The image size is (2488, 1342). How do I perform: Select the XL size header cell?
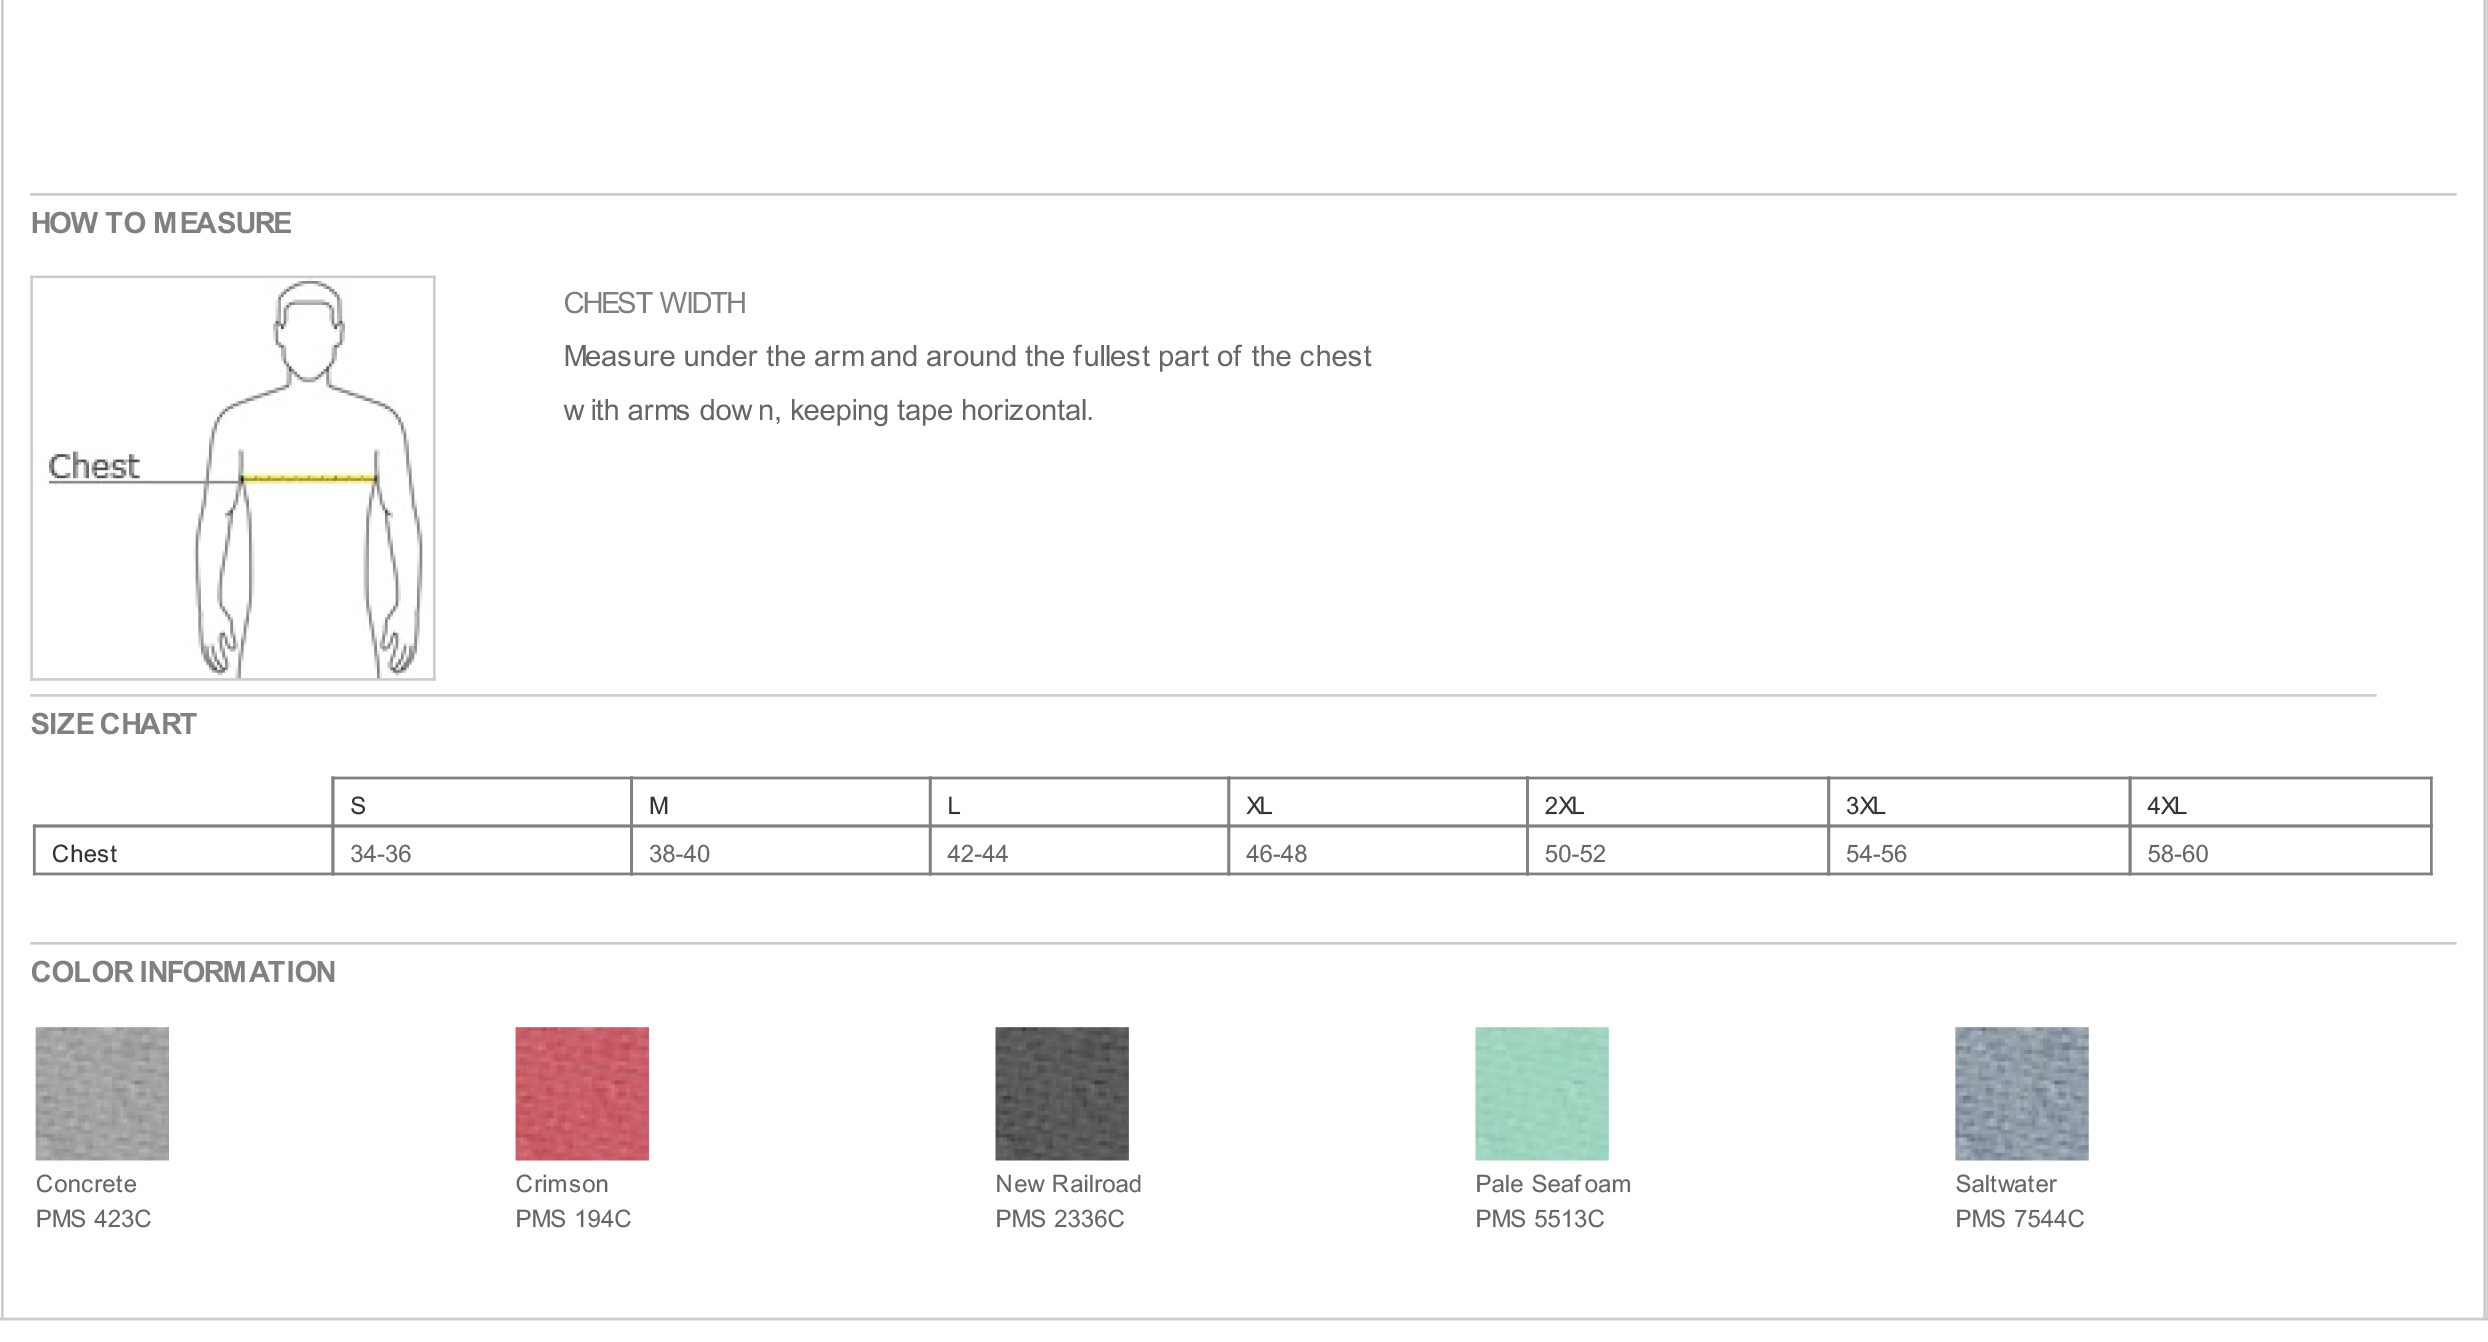[x=1378, y=803]
